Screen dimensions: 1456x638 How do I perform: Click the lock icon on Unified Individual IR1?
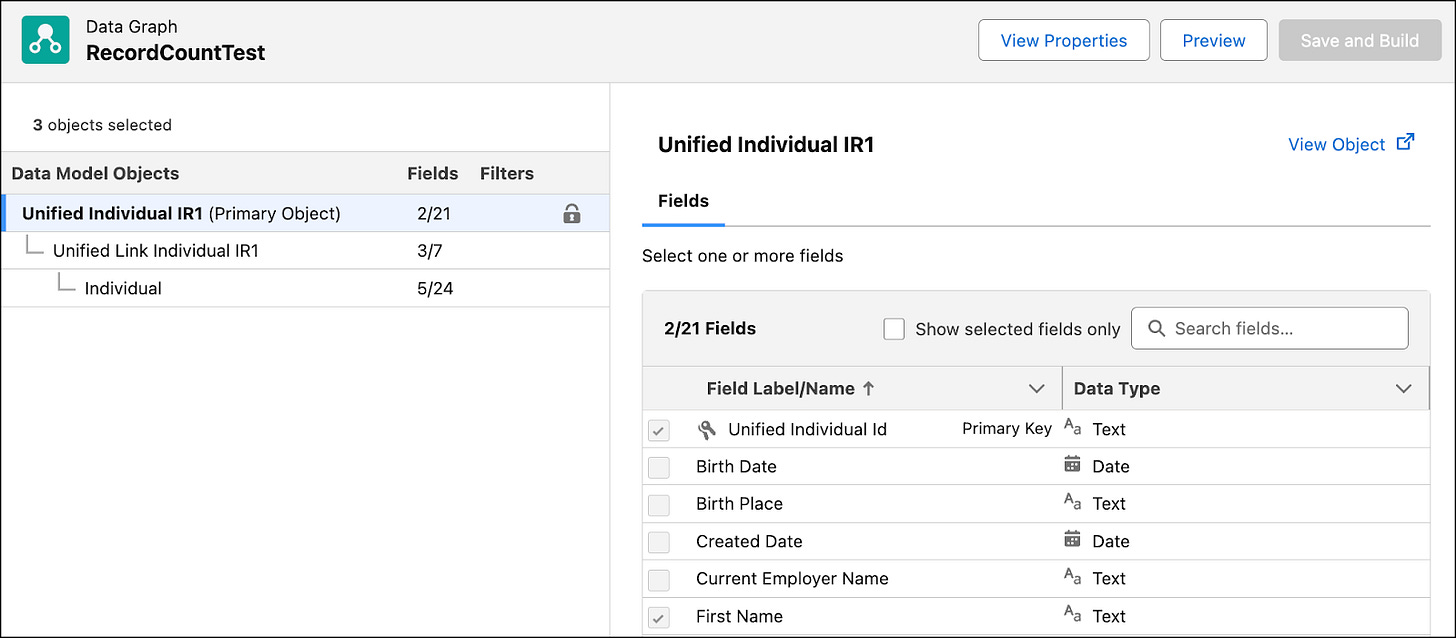(x=572, y=213)
